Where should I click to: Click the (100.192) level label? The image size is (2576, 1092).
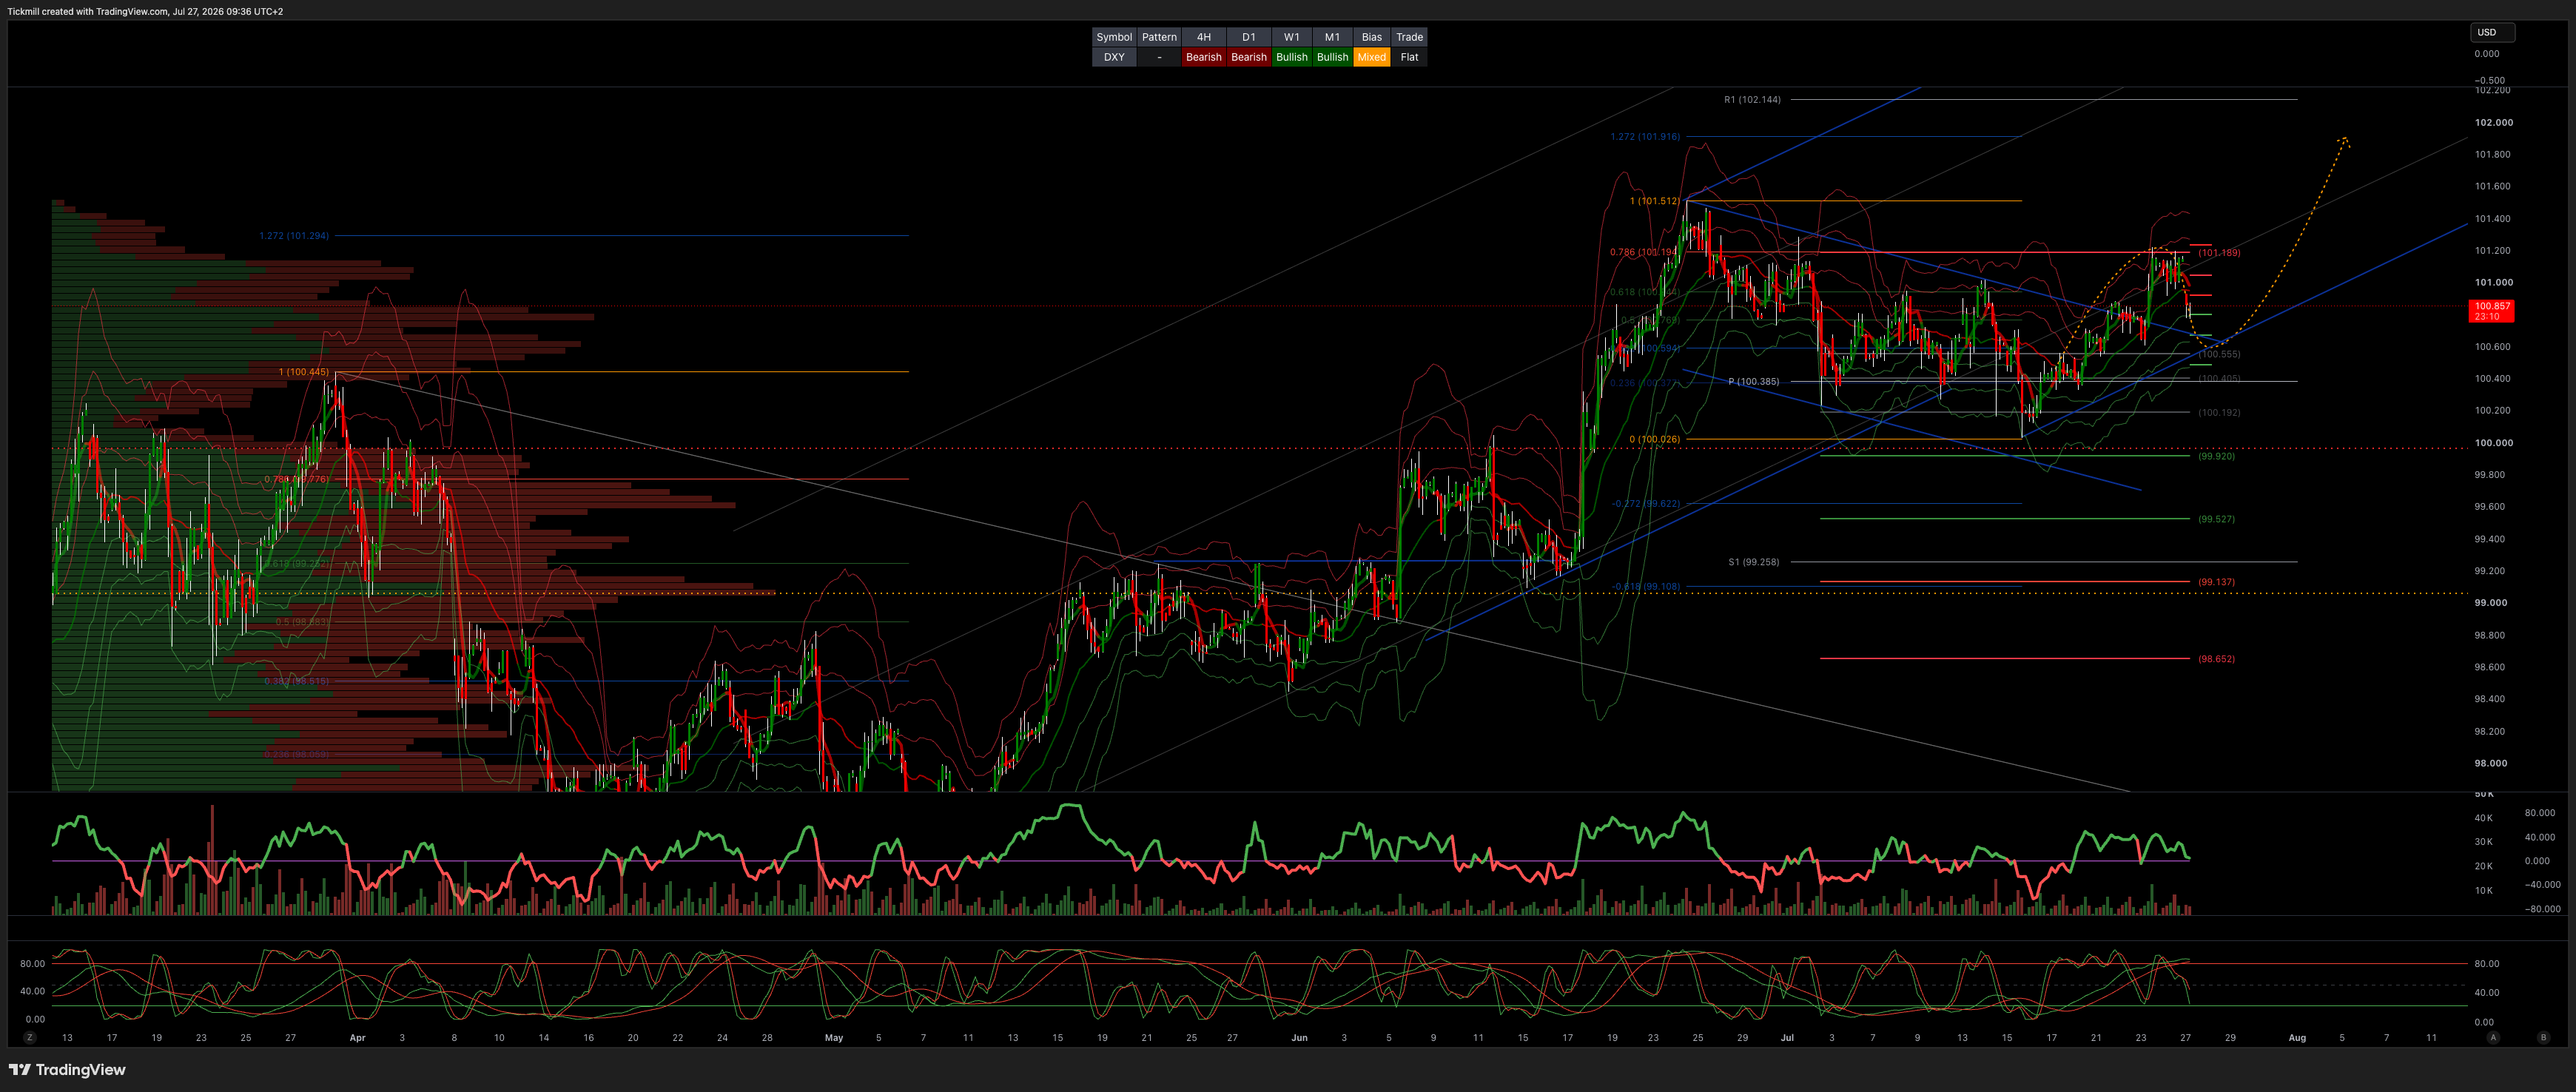[2219, 412]
